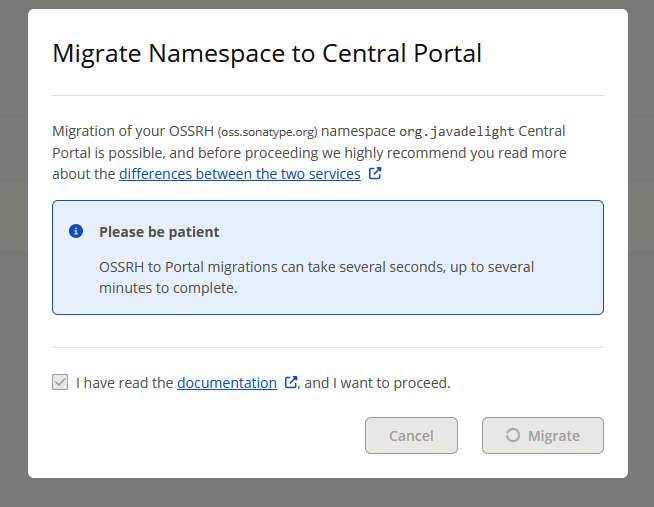Viewport: 654px width, 507px height.
Task: Cancel the namespace migration dialog
Action: (411, 435)
